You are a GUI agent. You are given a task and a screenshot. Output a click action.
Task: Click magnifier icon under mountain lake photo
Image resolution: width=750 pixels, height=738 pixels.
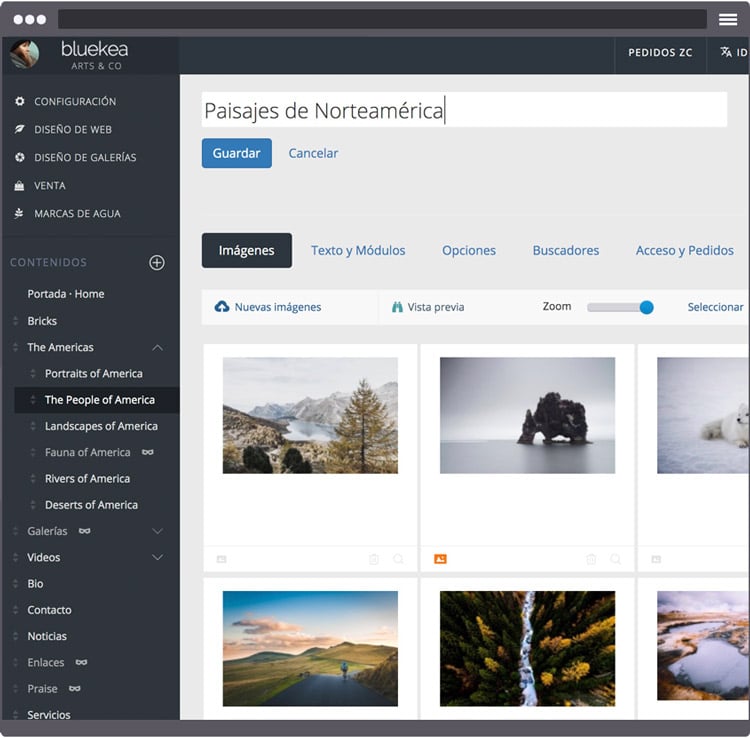[x=398, y=559]
